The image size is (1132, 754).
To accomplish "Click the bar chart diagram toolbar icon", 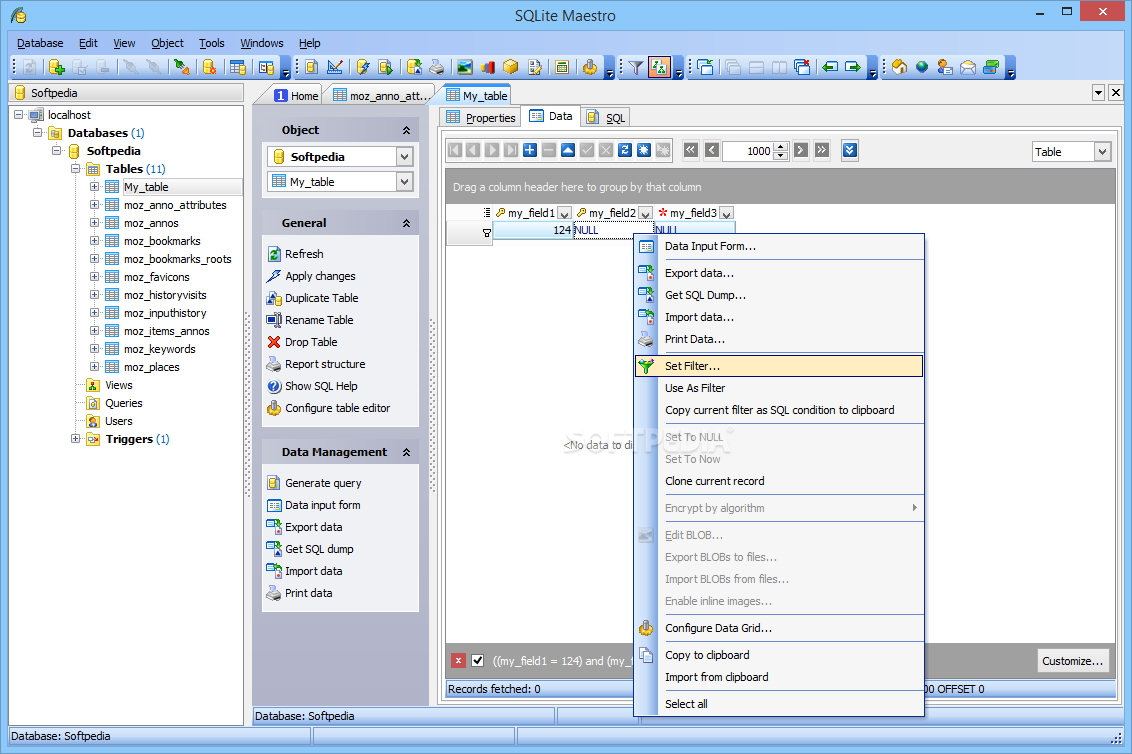I will 487,67.
